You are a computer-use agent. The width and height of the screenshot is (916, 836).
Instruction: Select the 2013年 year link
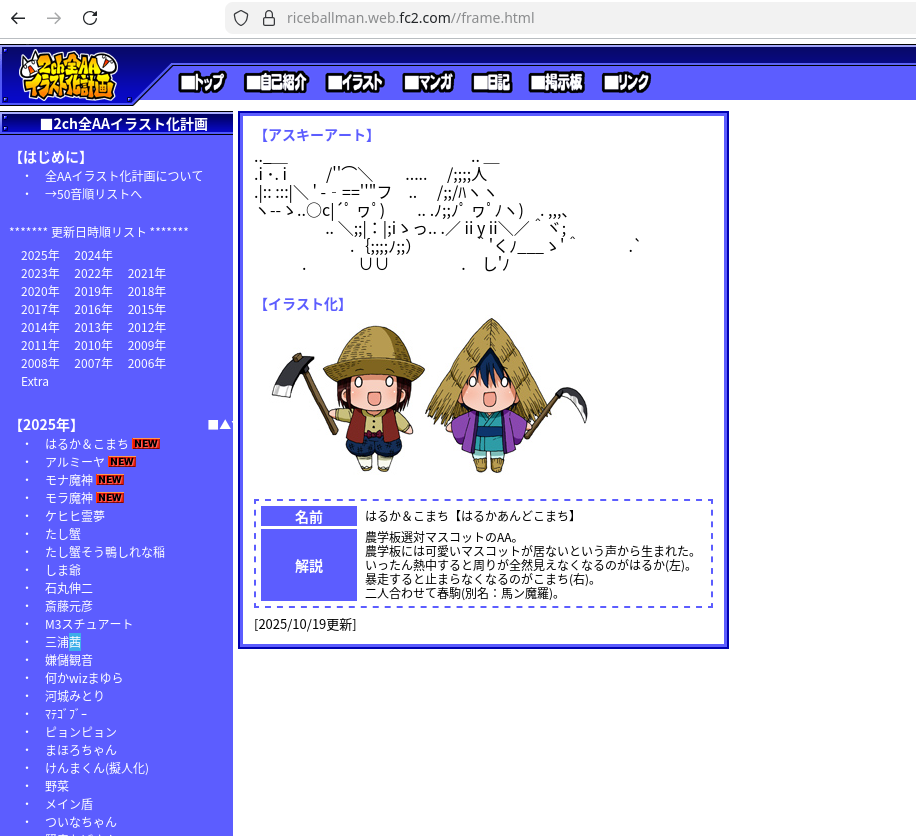point(93,328)
